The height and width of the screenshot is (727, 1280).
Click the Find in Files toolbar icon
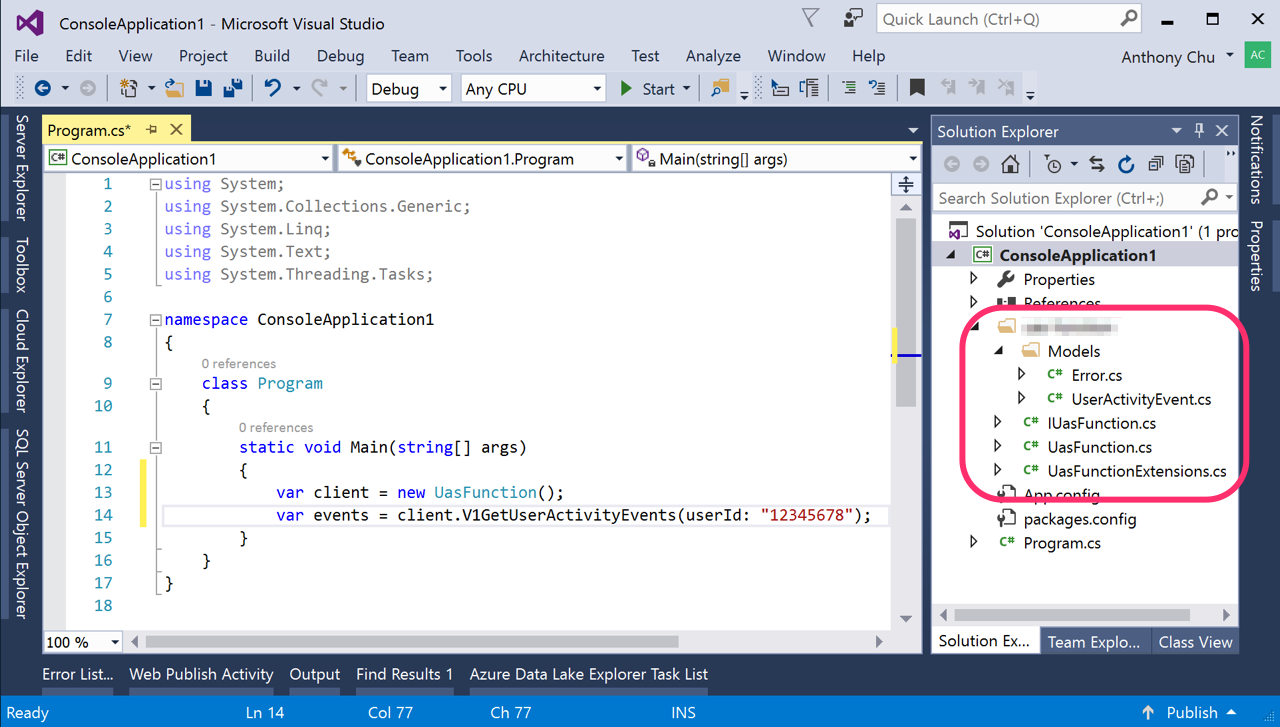(720, 88)
